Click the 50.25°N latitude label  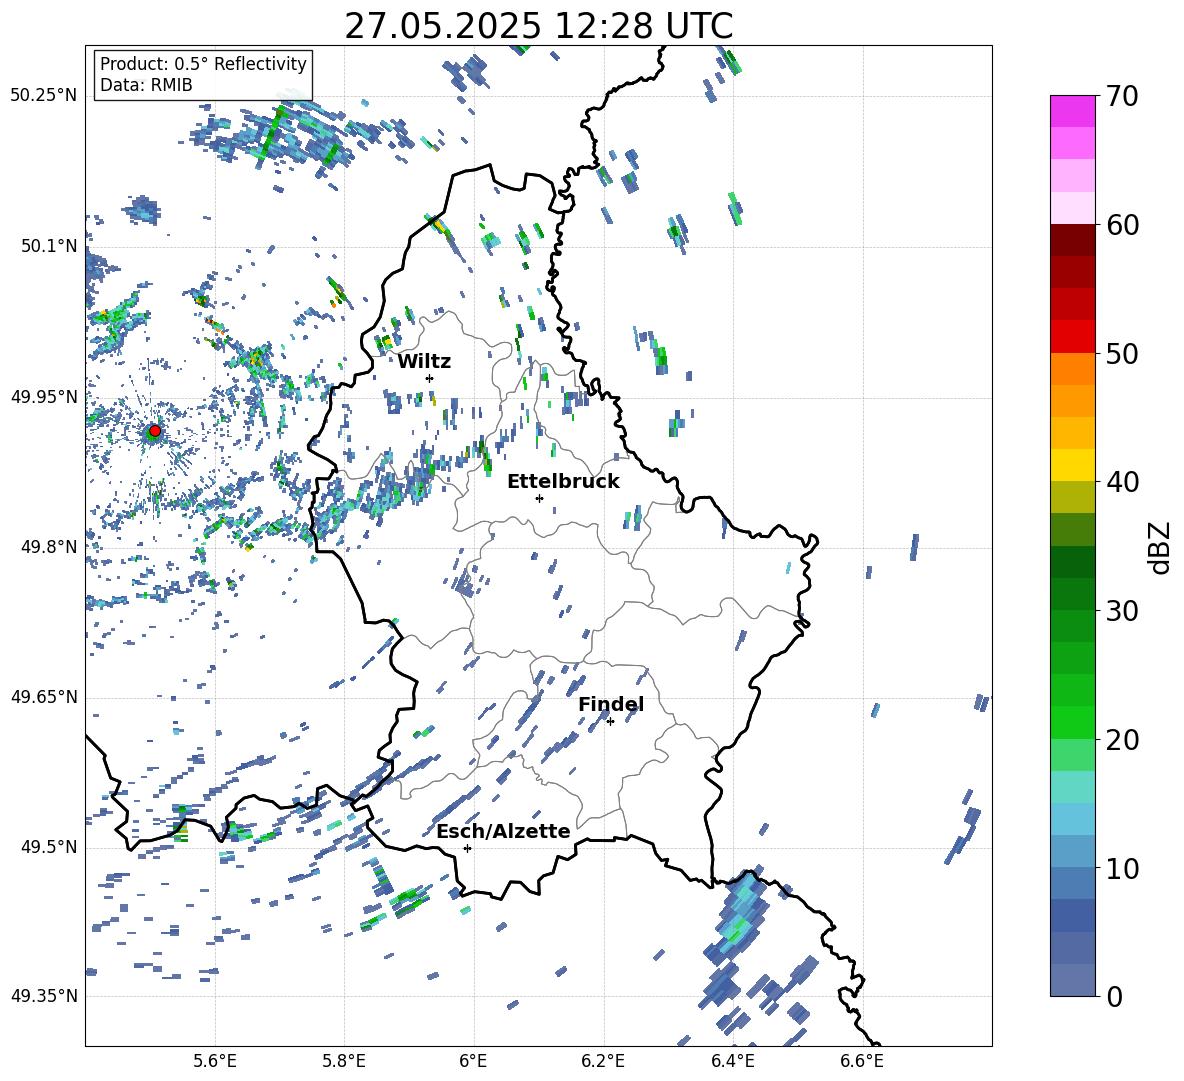click(44, 96)
